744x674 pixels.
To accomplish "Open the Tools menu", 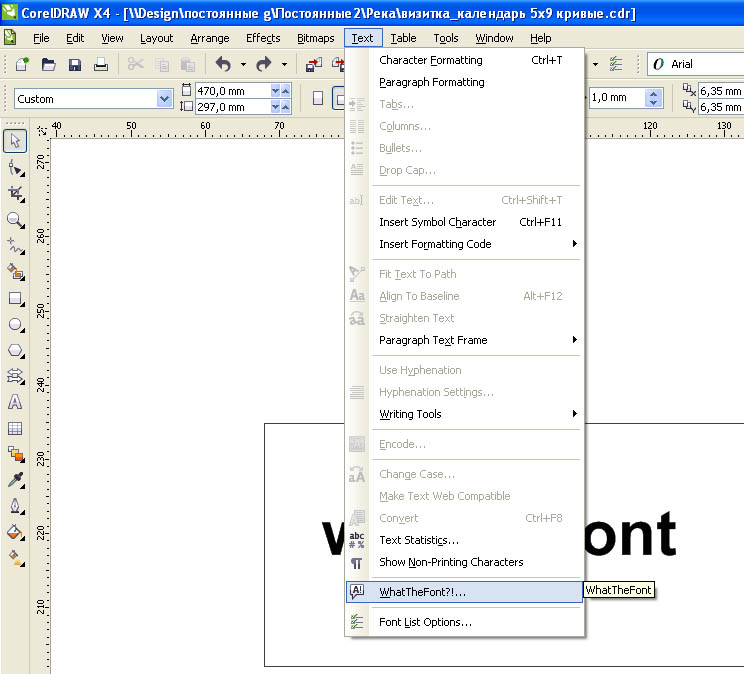I will 446,38.
